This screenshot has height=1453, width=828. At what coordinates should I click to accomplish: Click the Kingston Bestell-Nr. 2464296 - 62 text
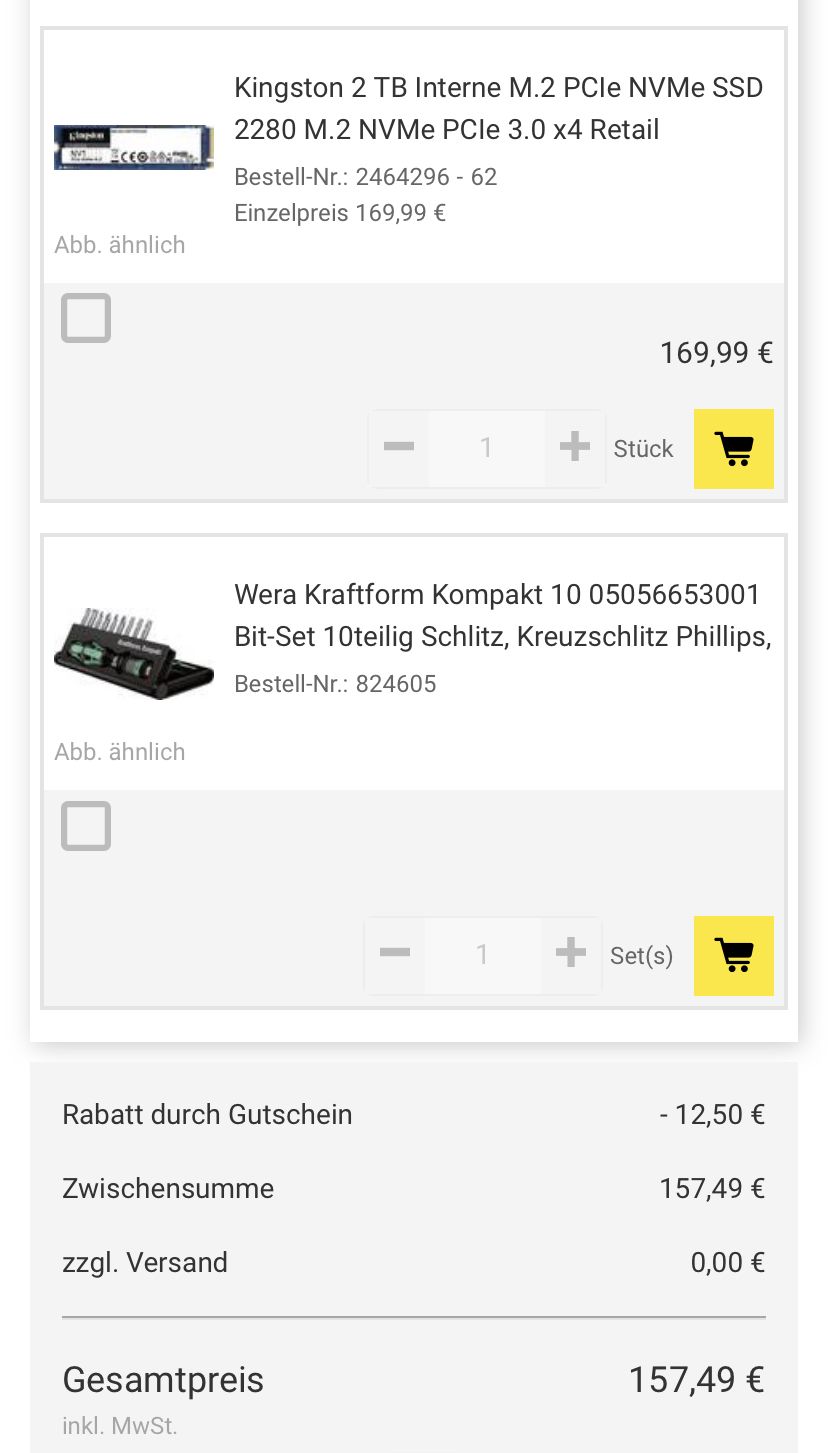pyautogui.click(x=365, y=177)
